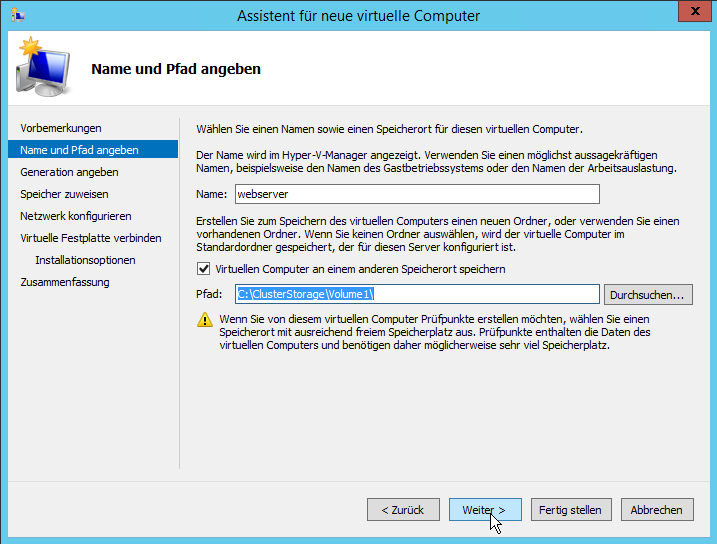Open the Vorbemerkungen step
The height and width of the screenshot is (544, 717).
[x=61, y=128]
